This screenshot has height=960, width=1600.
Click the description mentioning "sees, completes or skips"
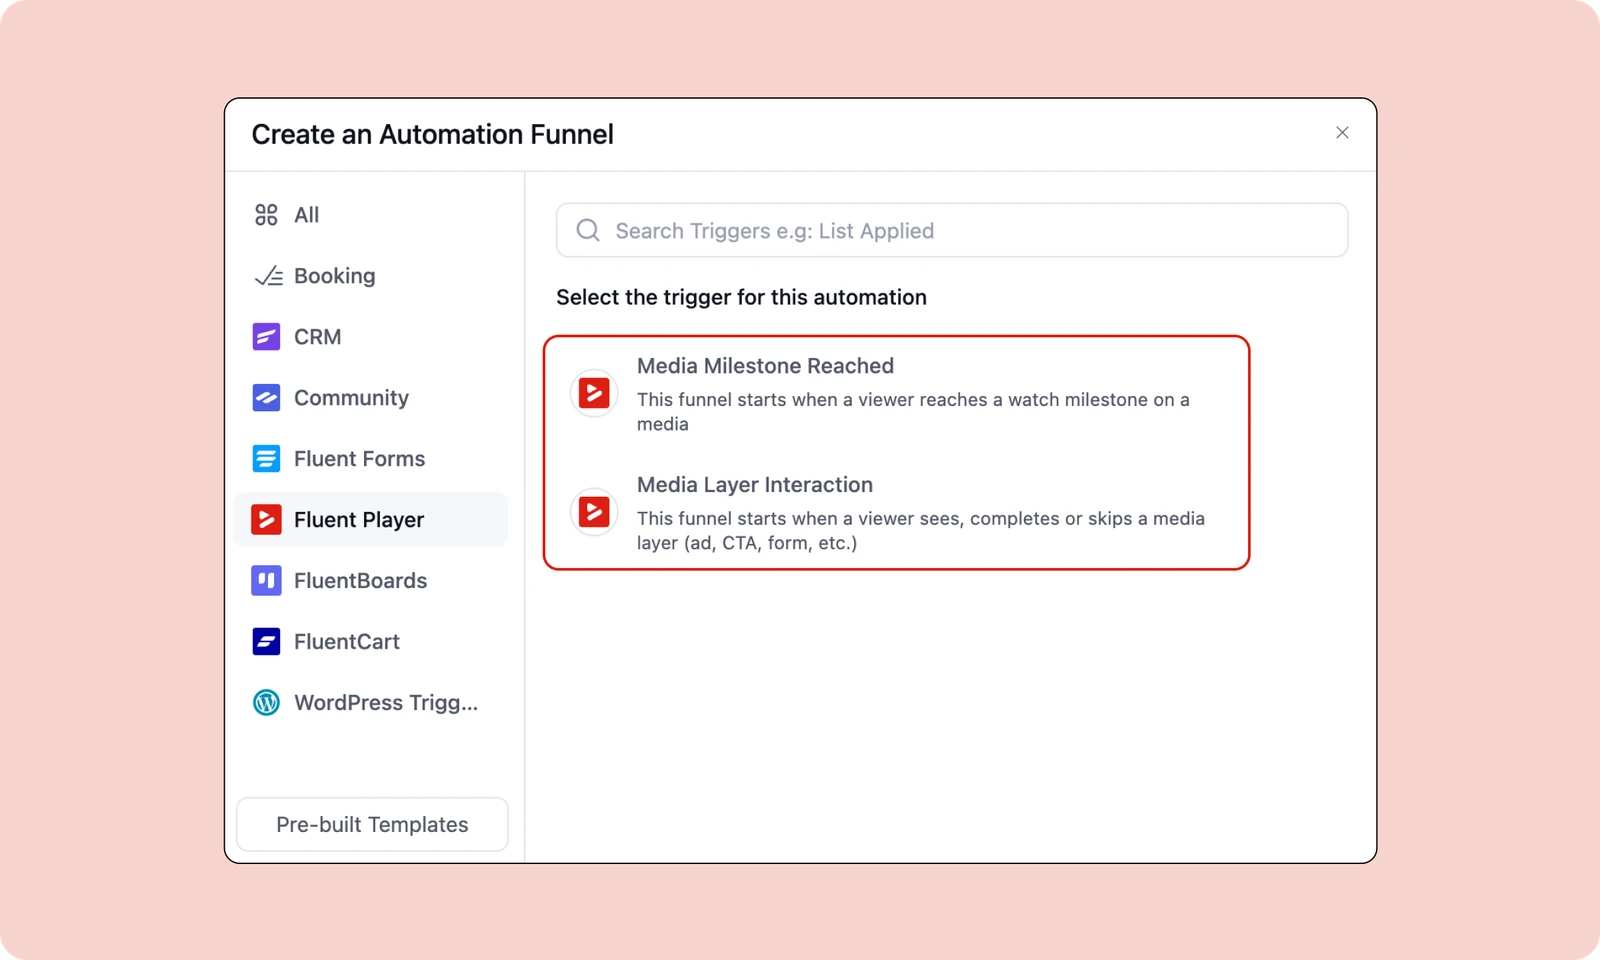921,531
